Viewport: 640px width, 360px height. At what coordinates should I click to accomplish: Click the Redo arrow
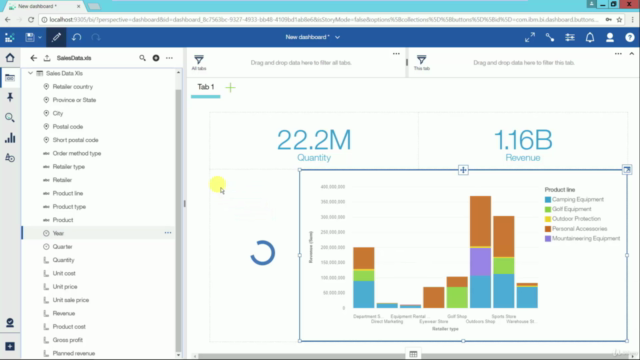click(96, 38)
